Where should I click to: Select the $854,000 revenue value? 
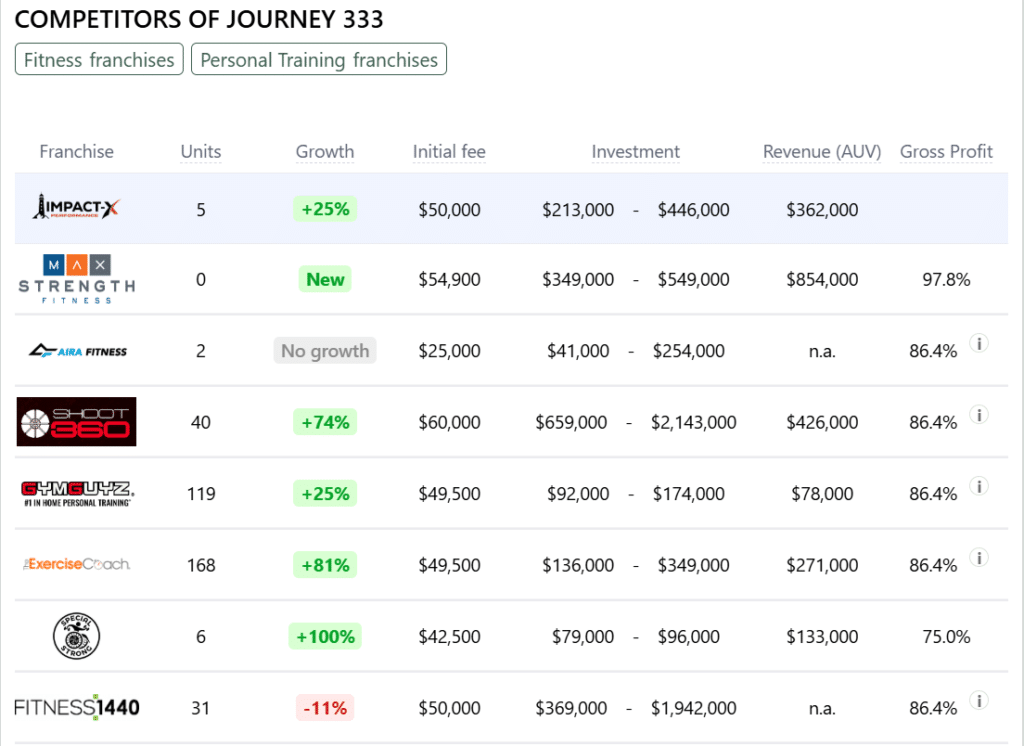(822, 280)
